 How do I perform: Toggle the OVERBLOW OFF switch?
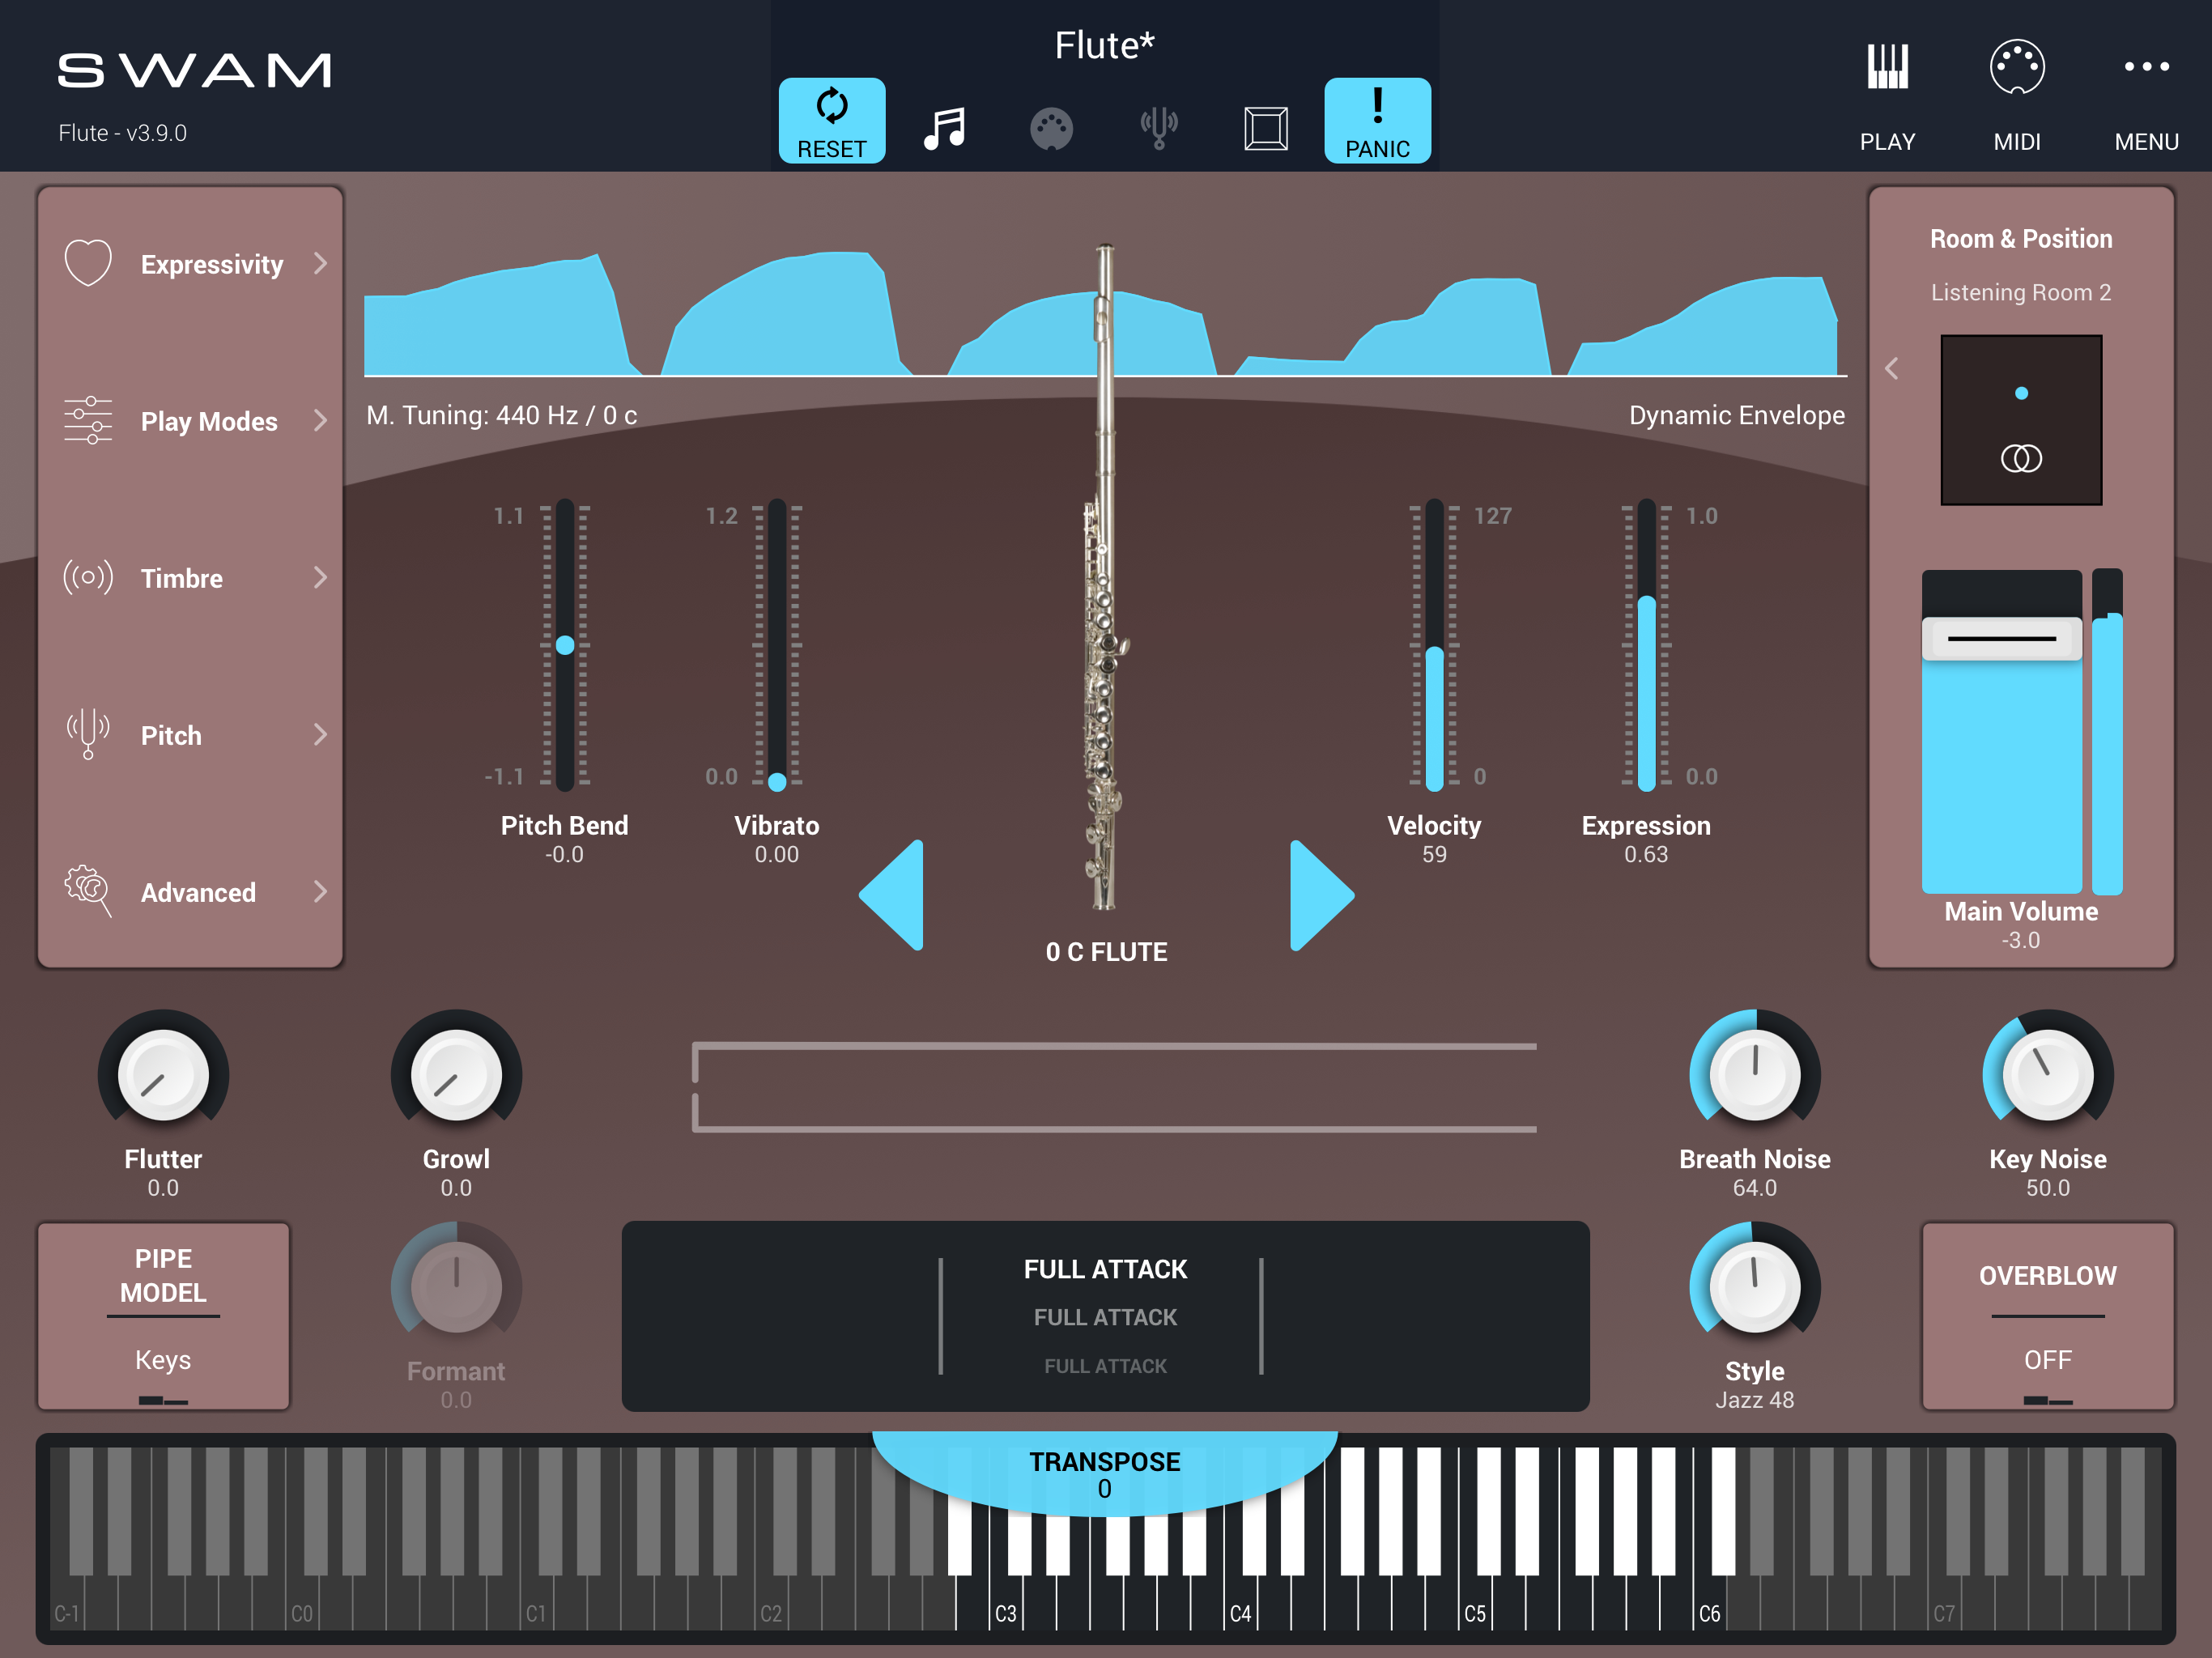pyautogui.click(x=2047, y=1316)
